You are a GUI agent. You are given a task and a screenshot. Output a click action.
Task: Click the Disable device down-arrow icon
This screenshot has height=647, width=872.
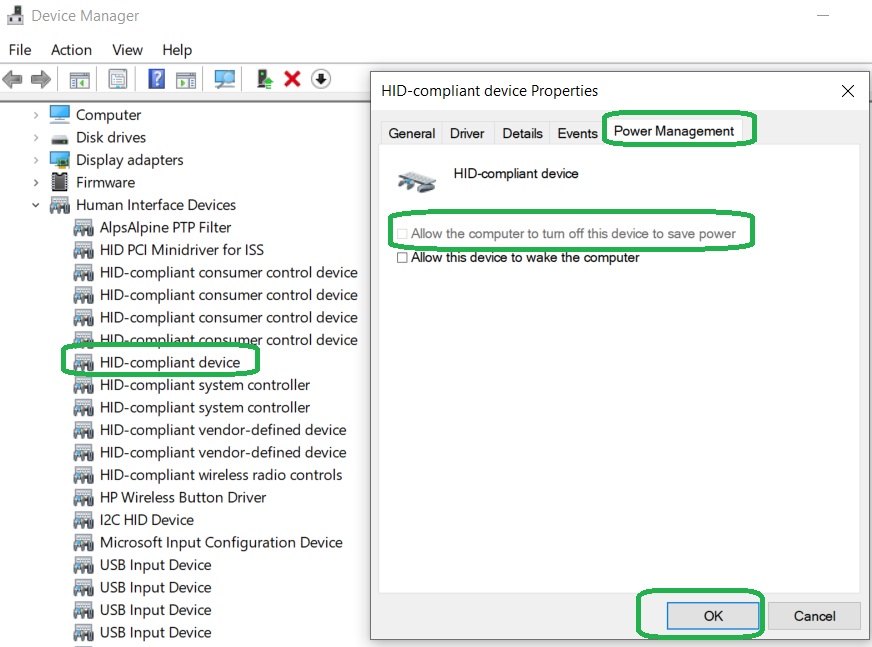click(321, 79)
